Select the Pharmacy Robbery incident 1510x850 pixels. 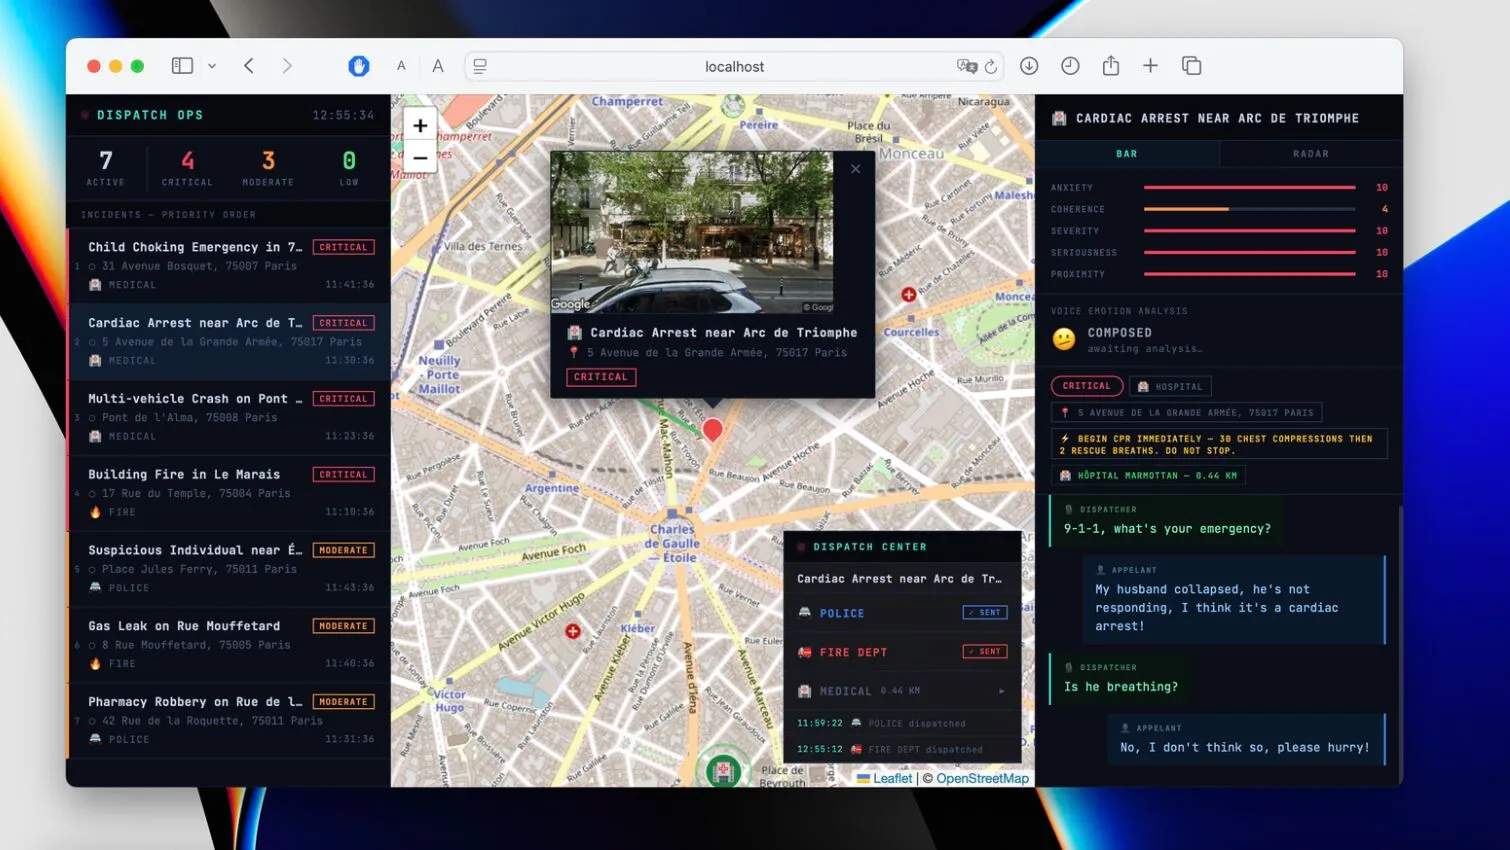229,720
